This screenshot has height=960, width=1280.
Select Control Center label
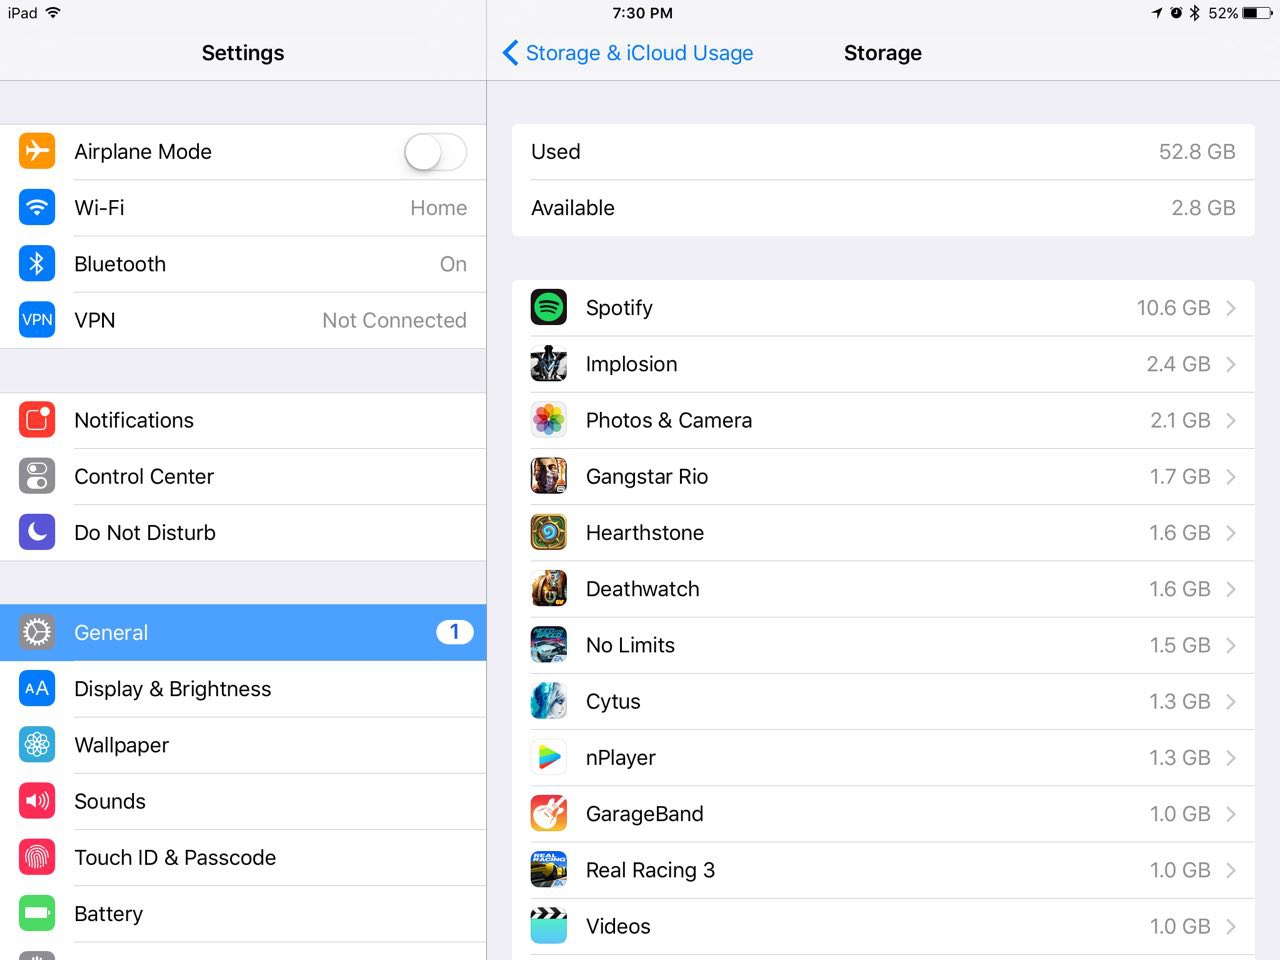point(144,476)
